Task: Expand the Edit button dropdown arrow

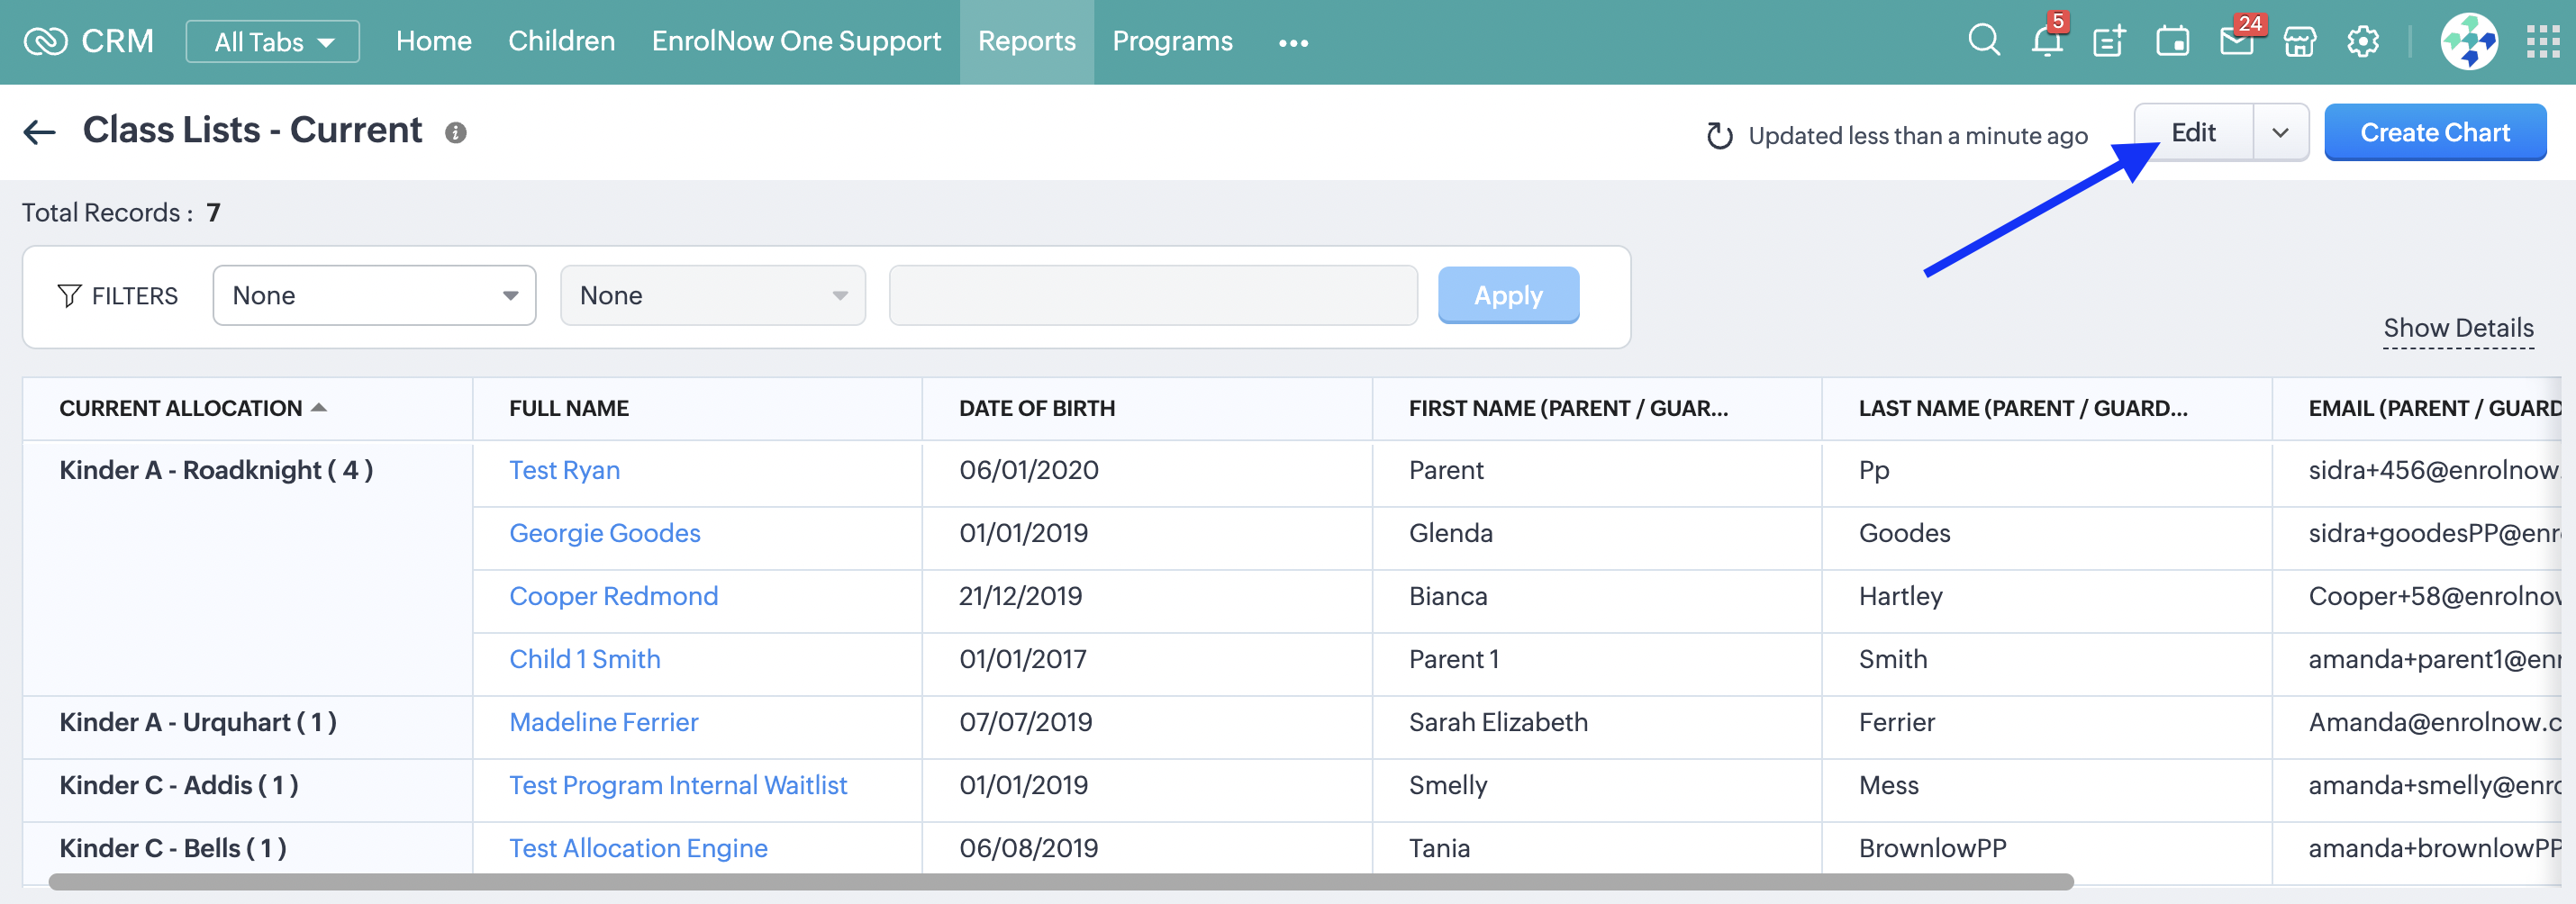Action: [2280, 132]
